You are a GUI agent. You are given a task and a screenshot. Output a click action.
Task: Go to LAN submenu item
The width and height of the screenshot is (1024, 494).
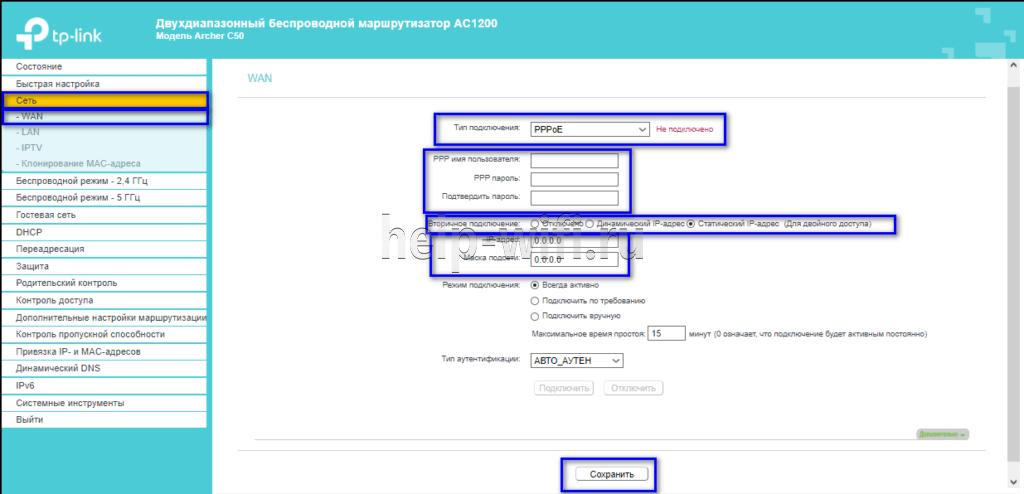click(32, 131)
